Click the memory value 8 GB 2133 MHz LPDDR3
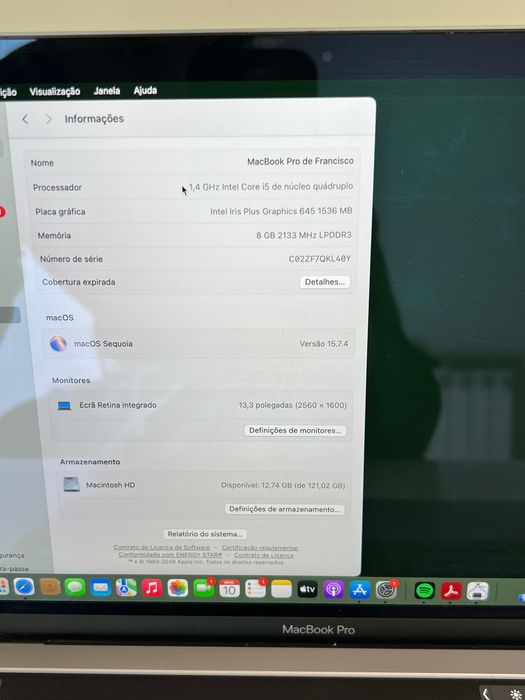Viewport: 525px width, 700px height. coord(304,235)
